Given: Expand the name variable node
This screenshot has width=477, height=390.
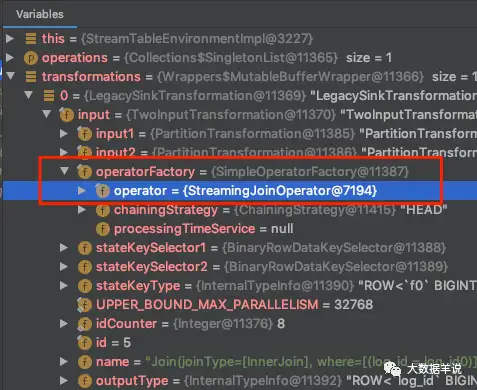Looking at the screenshot, I should pos(64,361).
